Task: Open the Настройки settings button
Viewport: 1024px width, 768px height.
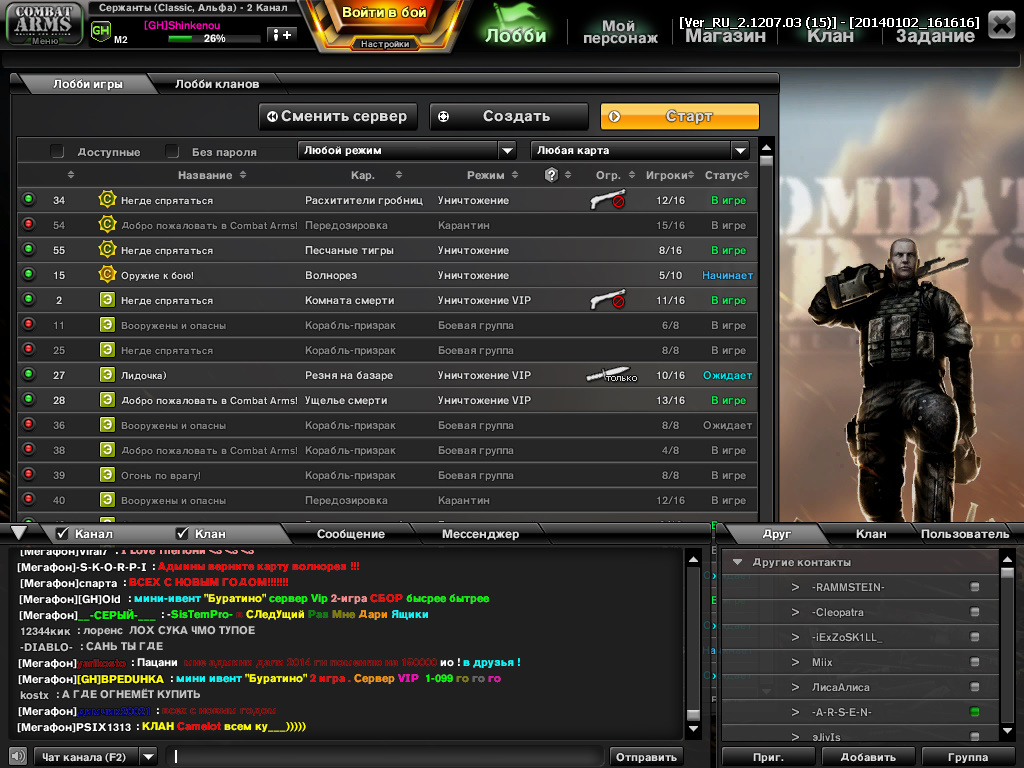Action: [385, 44]
